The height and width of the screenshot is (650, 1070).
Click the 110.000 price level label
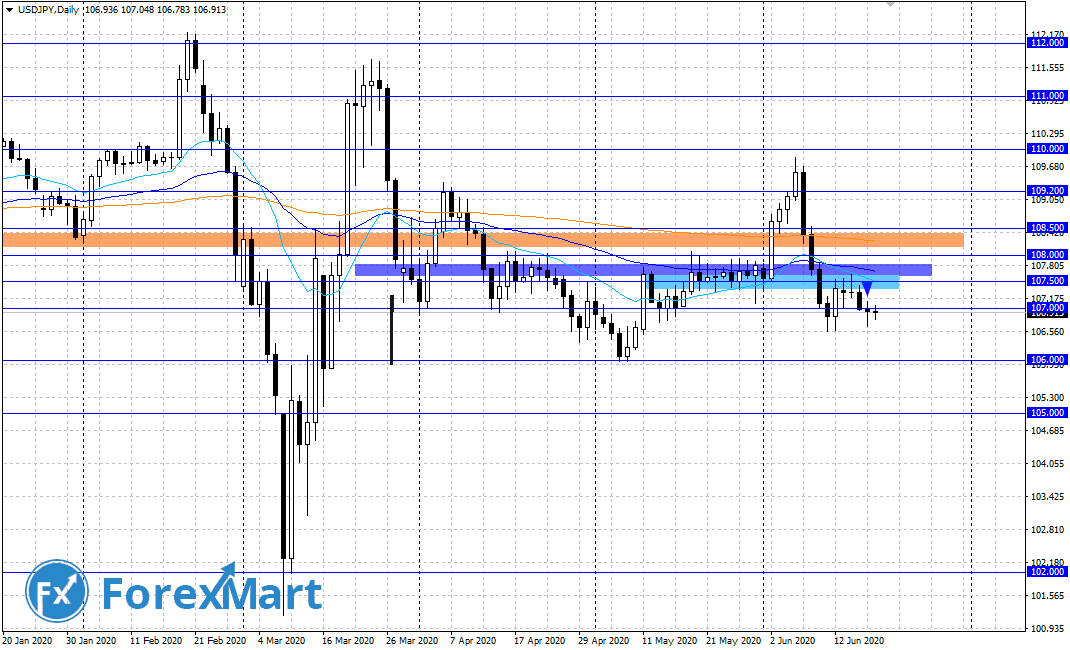click(1046, 149)
